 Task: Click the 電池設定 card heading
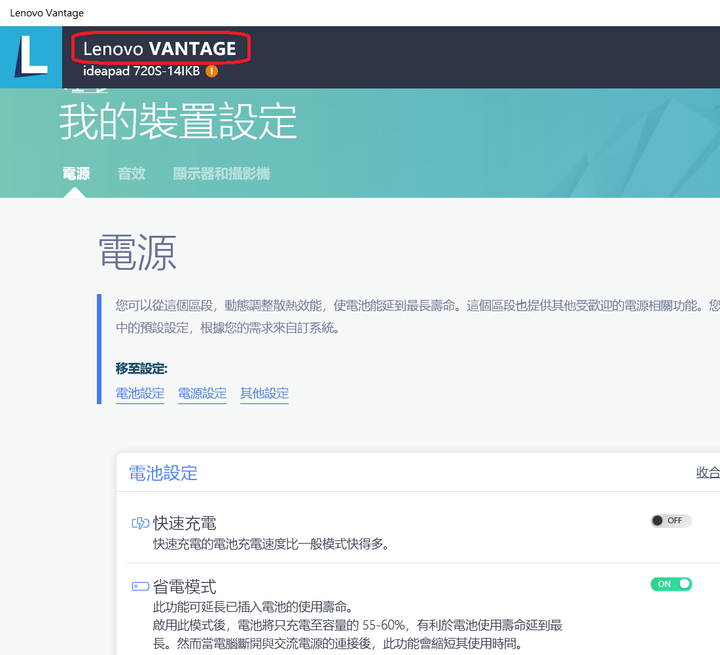[x=163, y=473]
